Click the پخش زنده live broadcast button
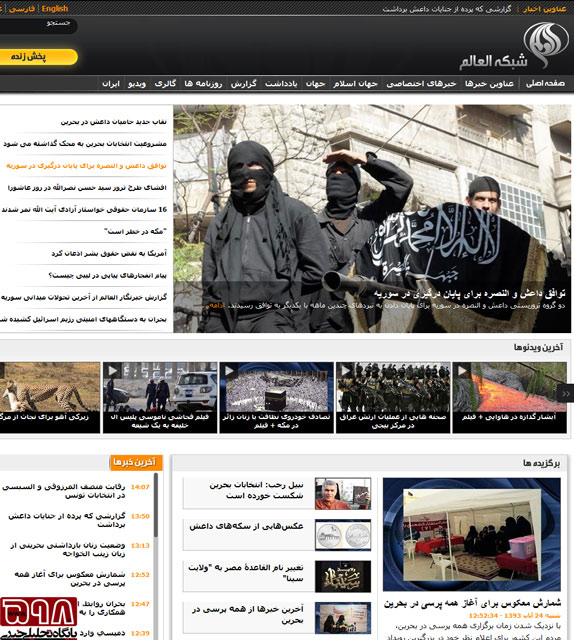This screenshot has height=640, width=574. click(38, 57)
